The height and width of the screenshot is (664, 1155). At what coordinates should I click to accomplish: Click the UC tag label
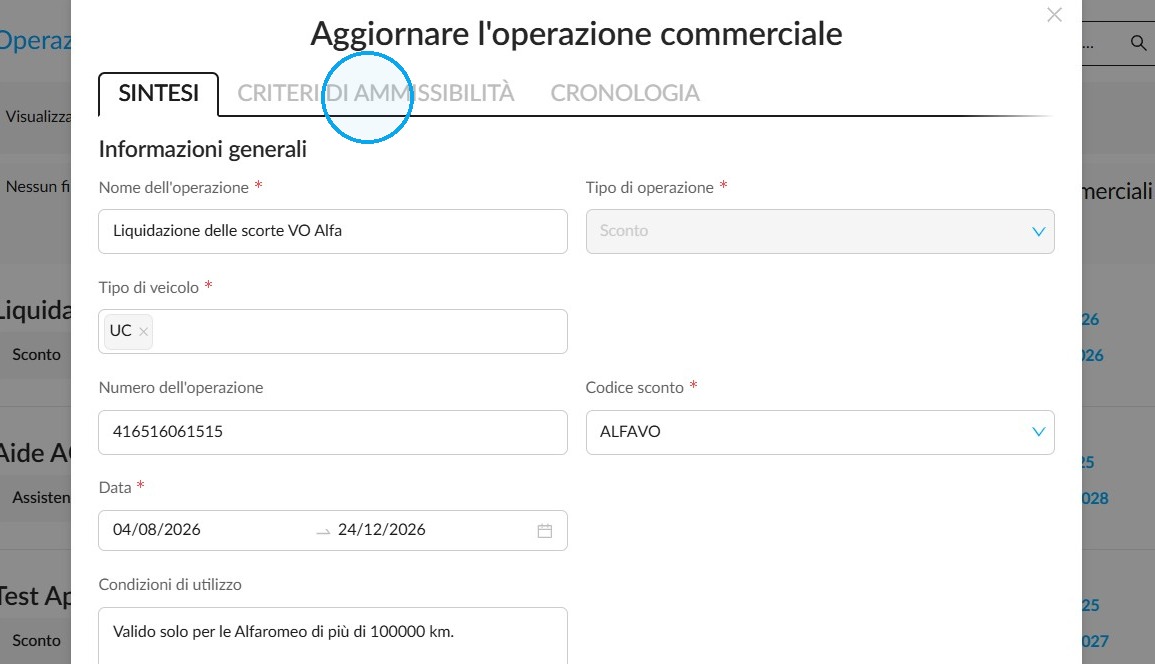coord(121,331)
